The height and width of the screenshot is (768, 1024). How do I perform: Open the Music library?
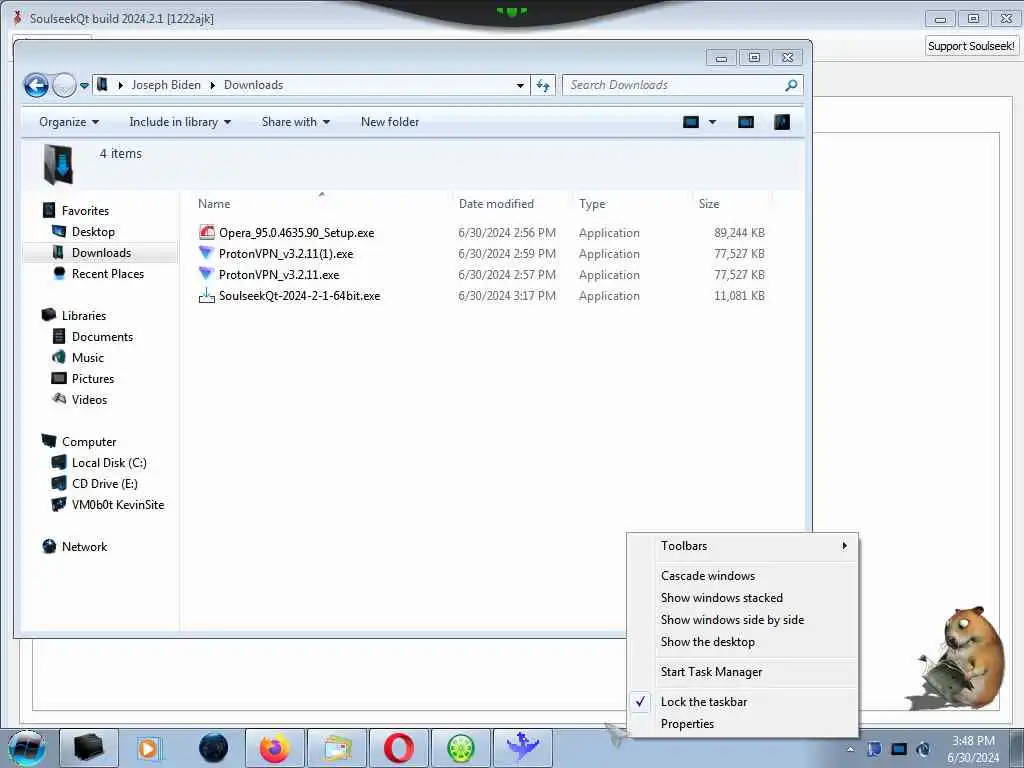(88, 358)
